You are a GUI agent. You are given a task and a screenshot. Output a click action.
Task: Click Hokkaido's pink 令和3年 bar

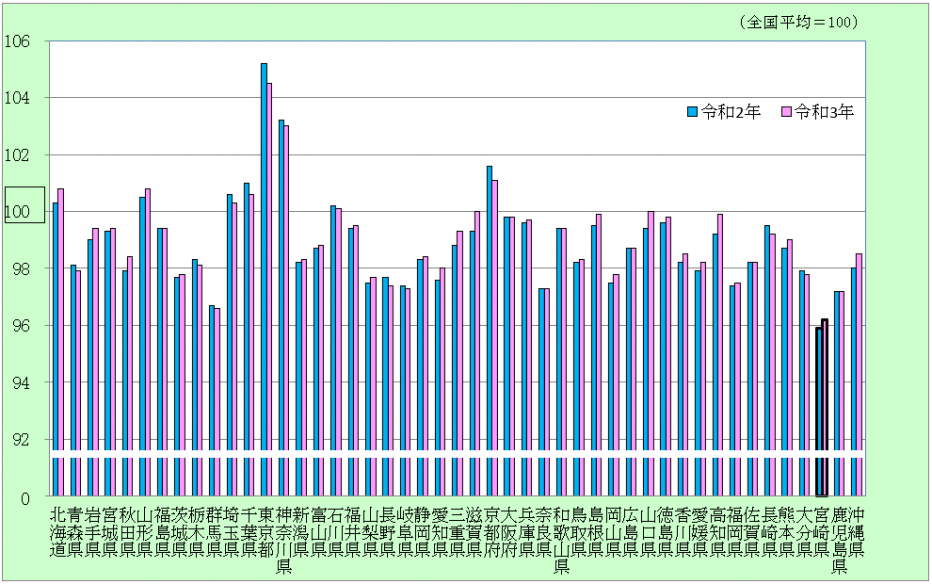[61, 342]
